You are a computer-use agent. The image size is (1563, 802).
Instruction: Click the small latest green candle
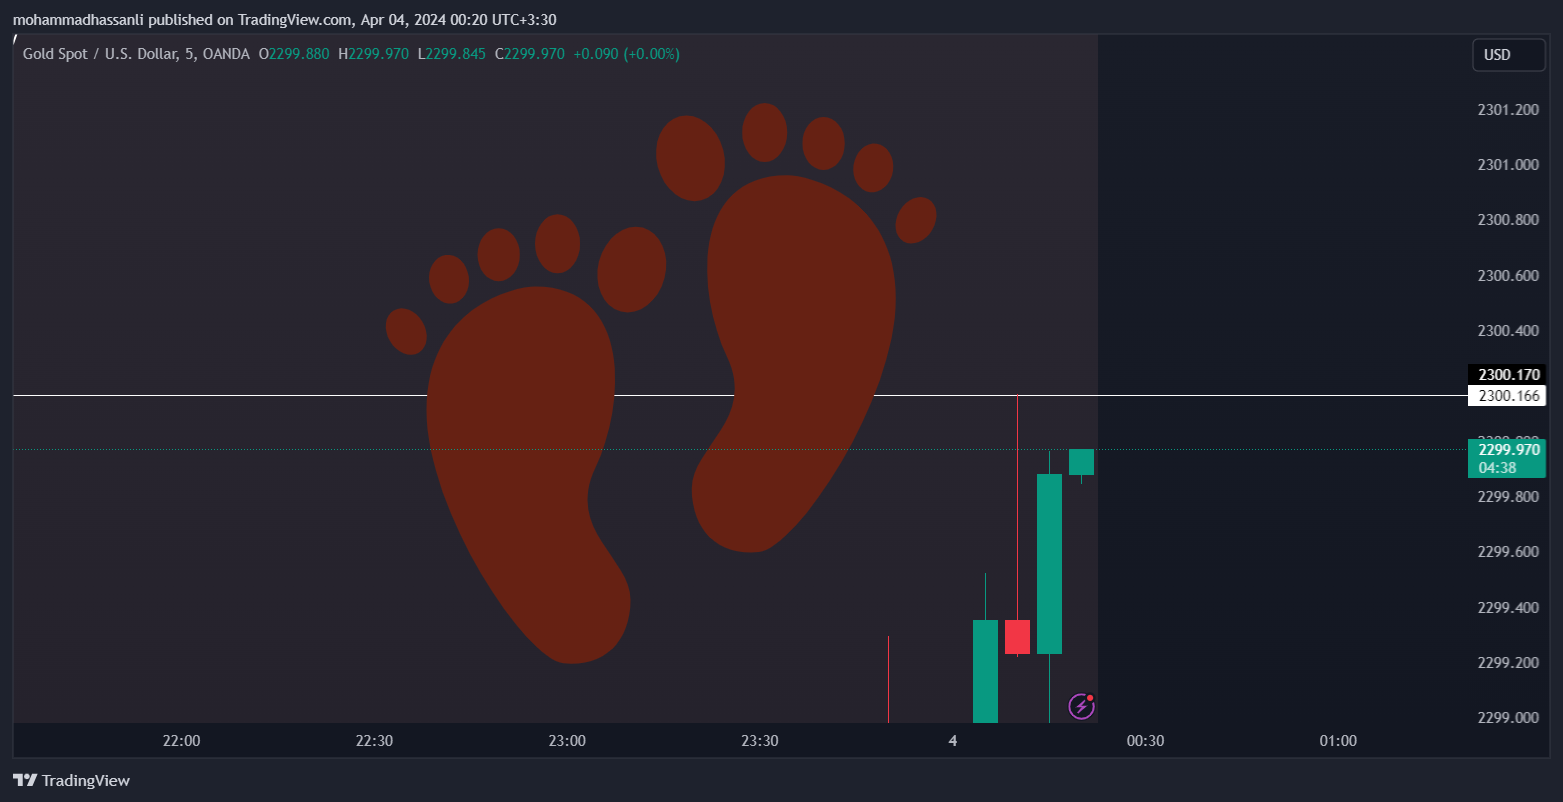(x=1081, y=462)
